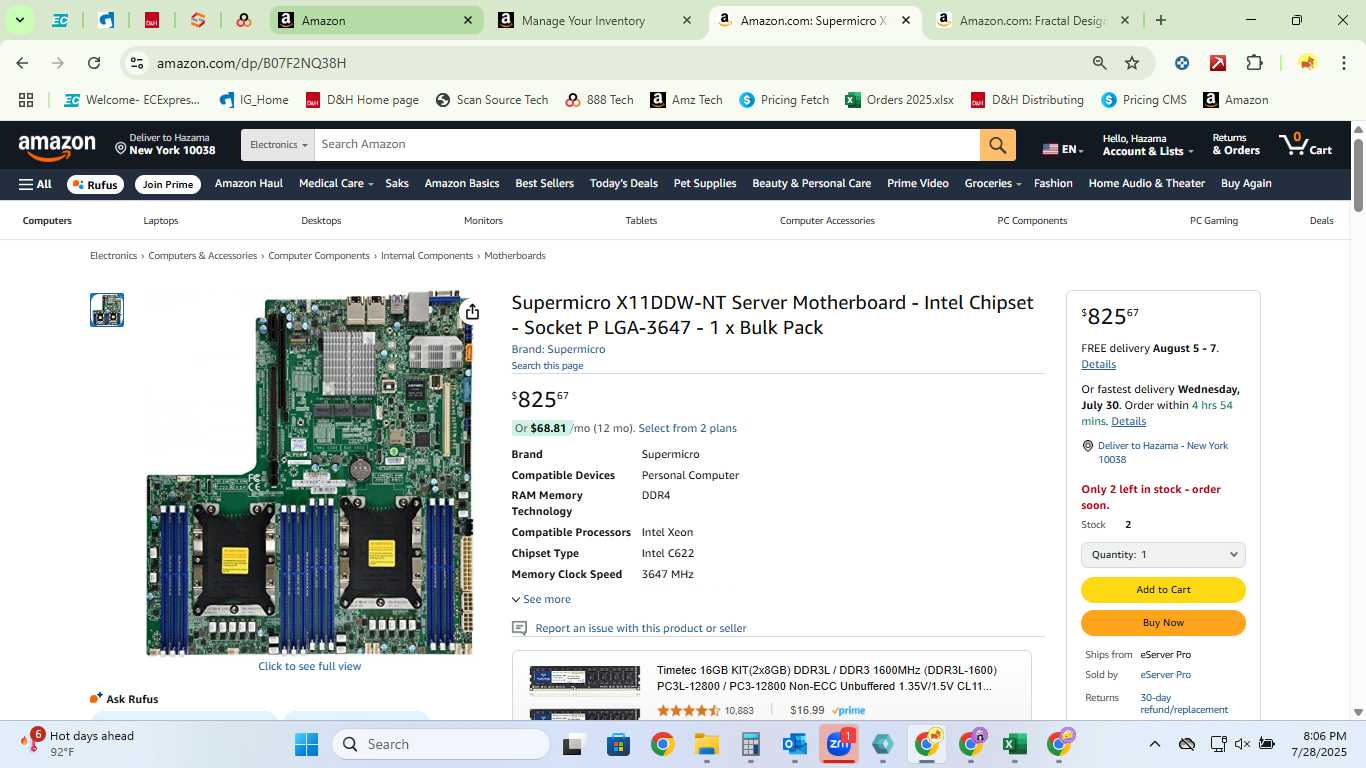The width and height of the screenshot is (1366, 768).
Task: Open Motherboards breadcrumb link
Action: click(x=515, y=256)
